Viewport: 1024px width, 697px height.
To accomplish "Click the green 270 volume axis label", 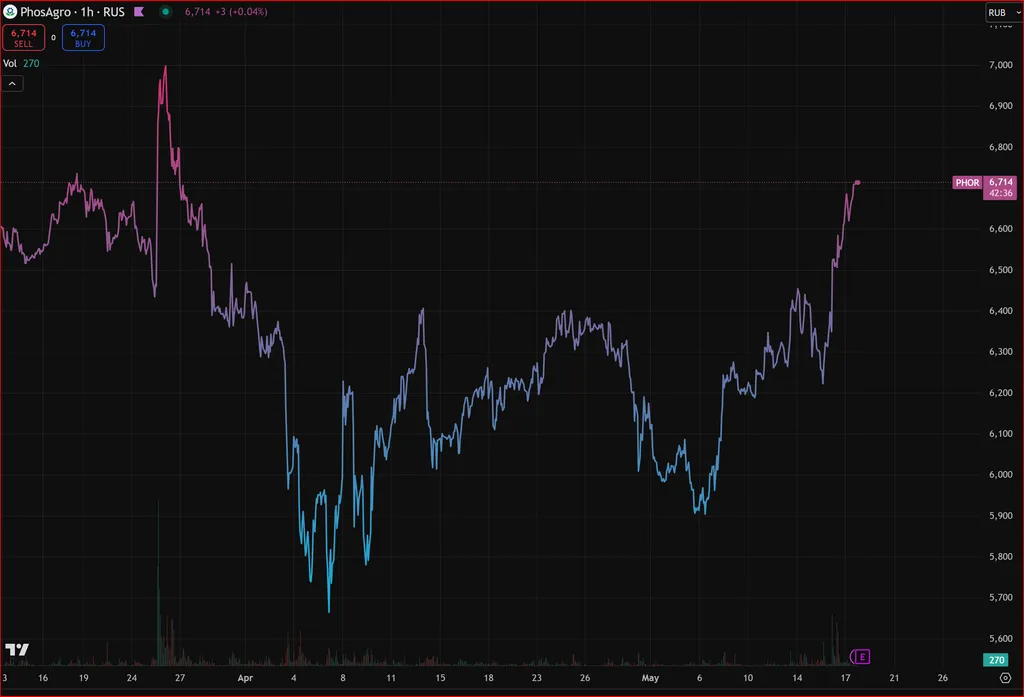I will pyautogui.click(x=996, y=660).
